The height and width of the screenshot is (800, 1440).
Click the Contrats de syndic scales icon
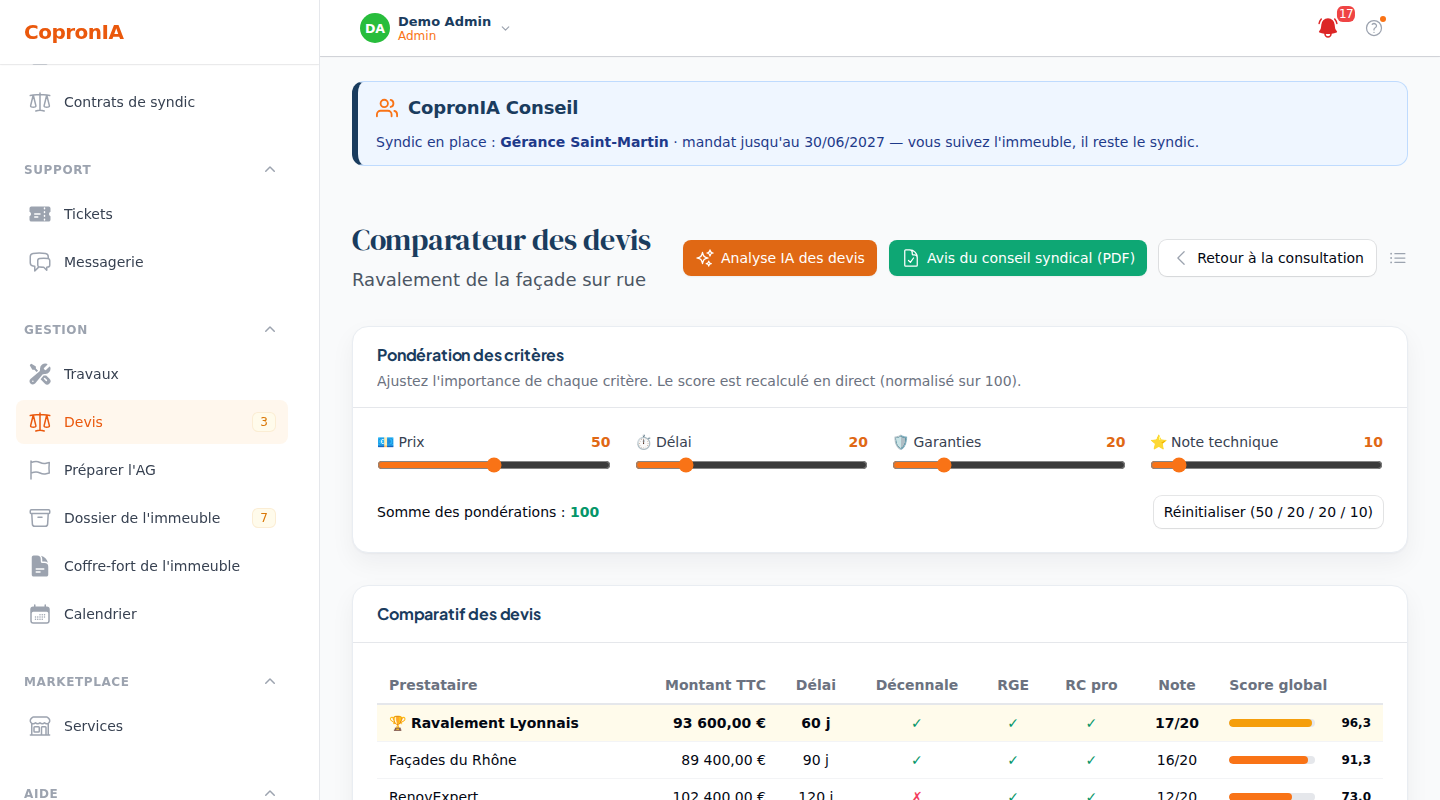pos(40,102)
